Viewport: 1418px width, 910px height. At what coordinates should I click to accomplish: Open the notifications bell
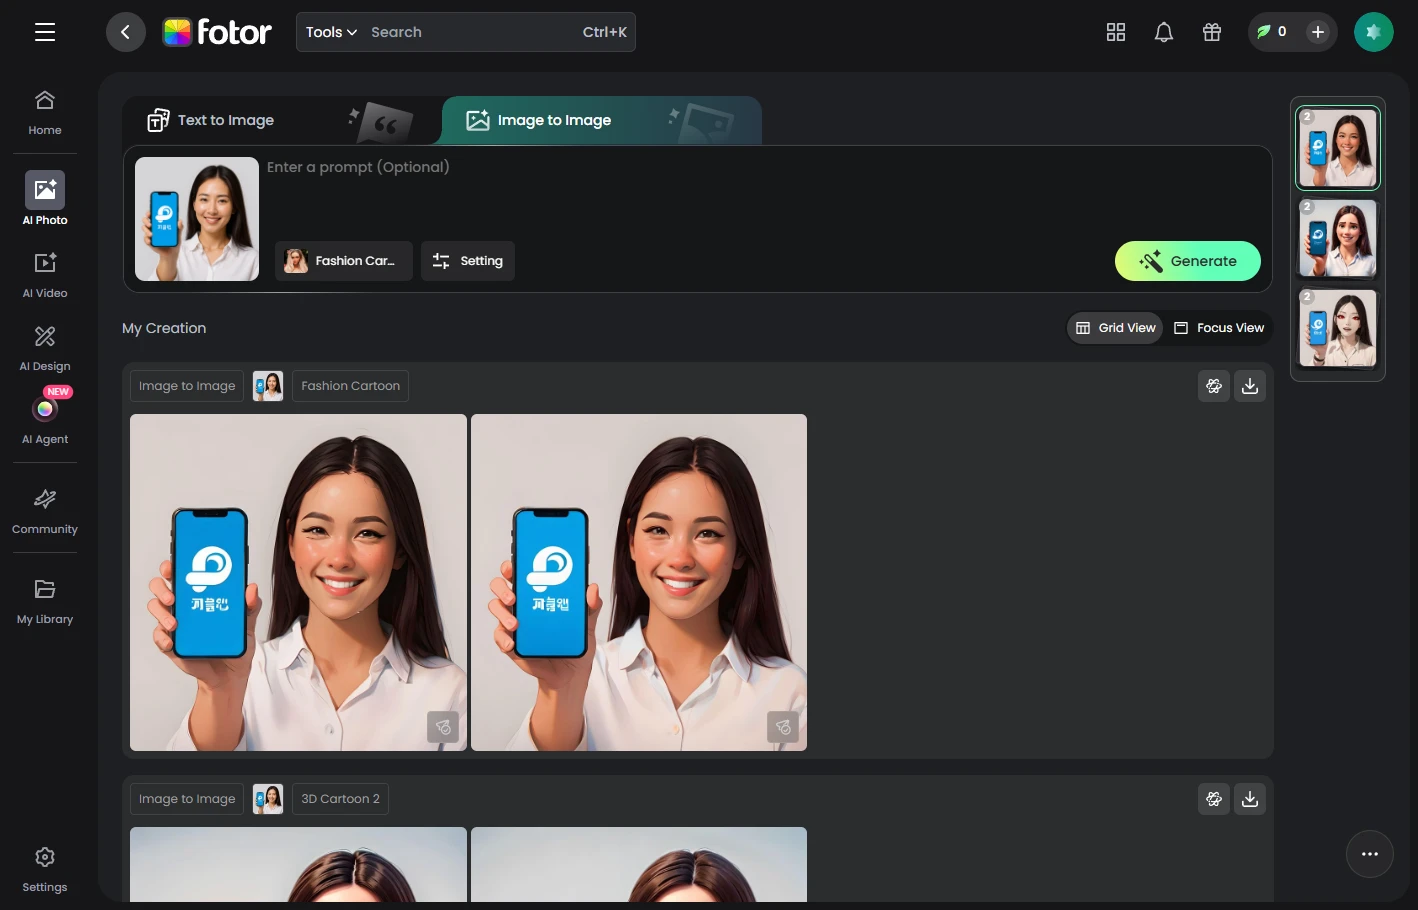click(1164, 32)
